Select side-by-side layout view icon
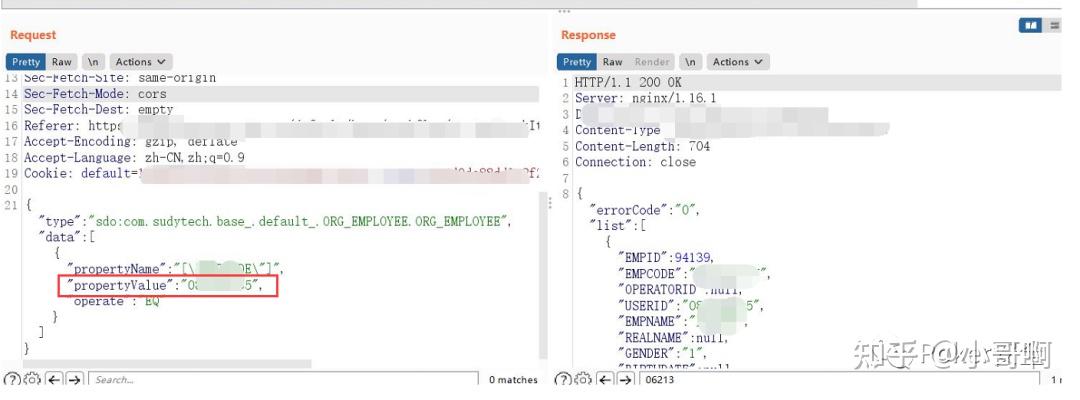This screenshot has width=1080, height=400. coord(1030,26)
